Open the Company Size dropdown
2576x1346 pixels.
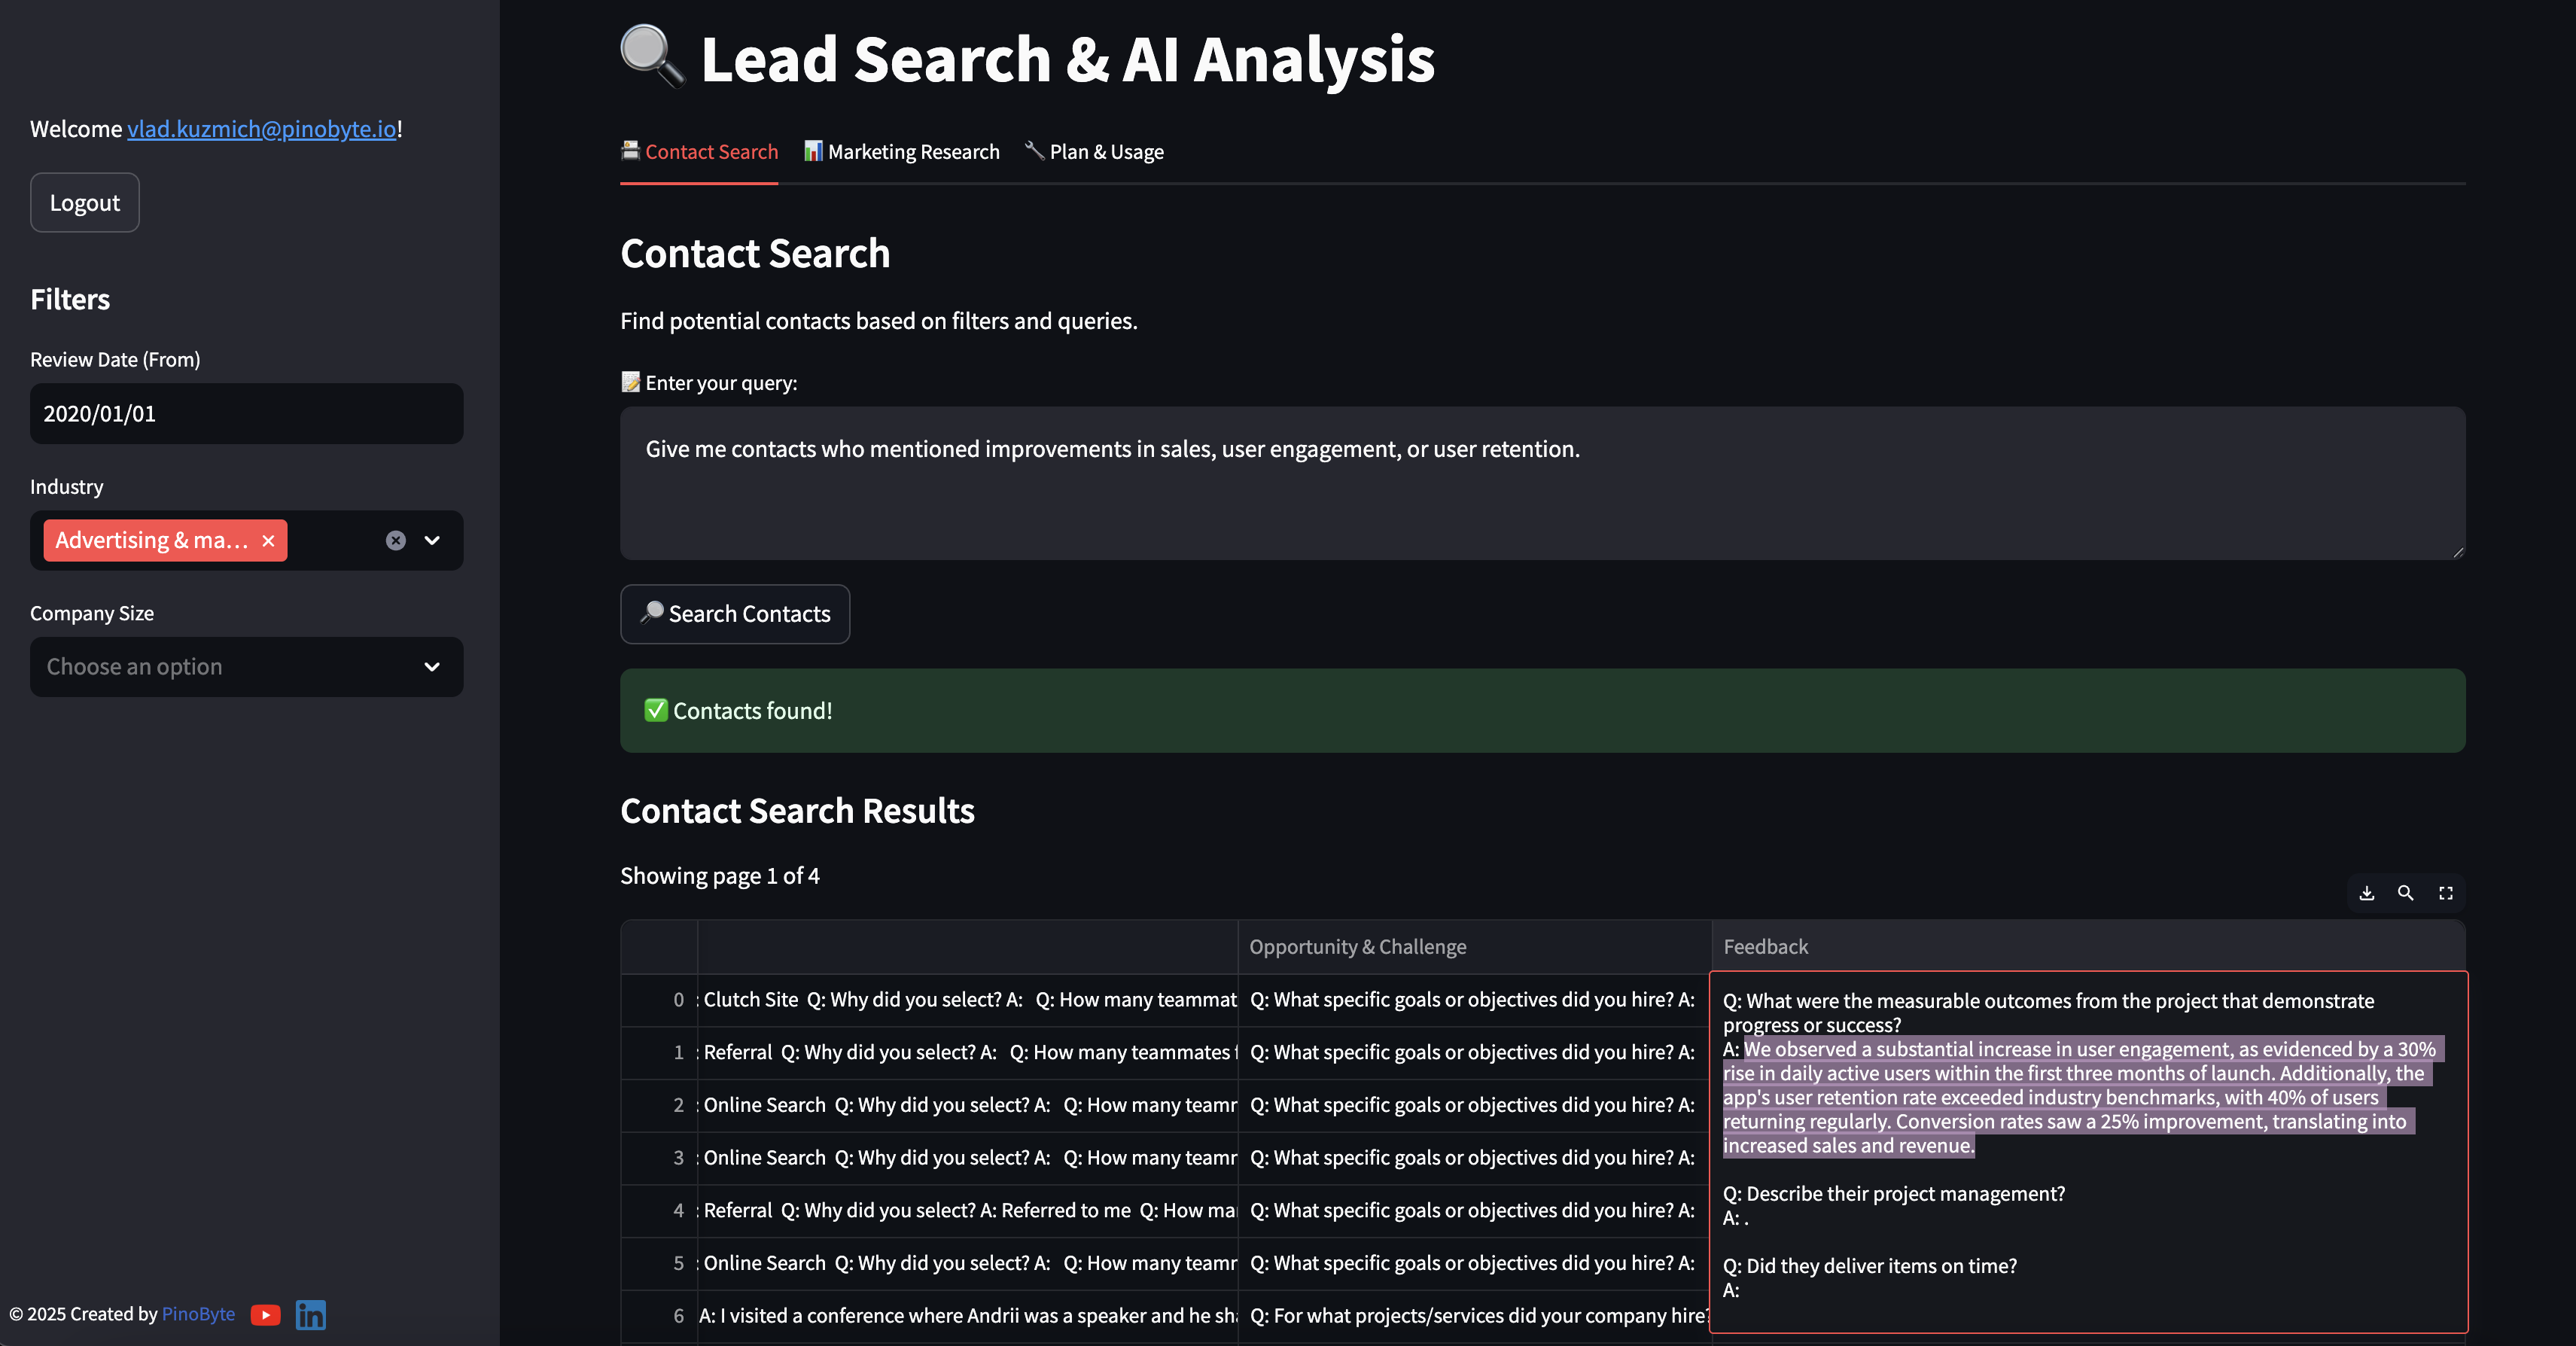[246, 667]
